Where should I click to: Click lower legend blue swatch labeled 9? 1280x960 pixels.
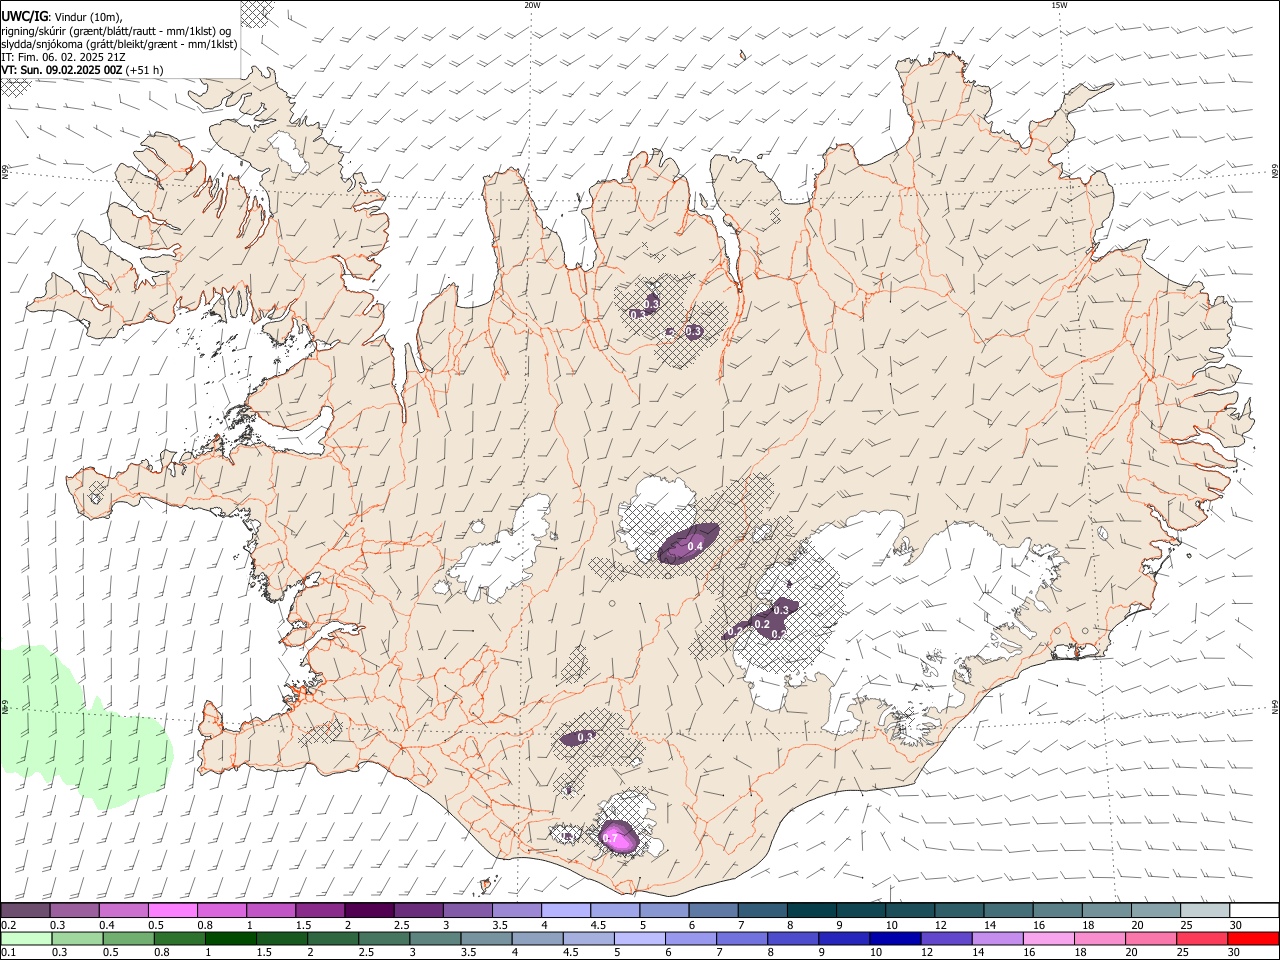[844, 938]
